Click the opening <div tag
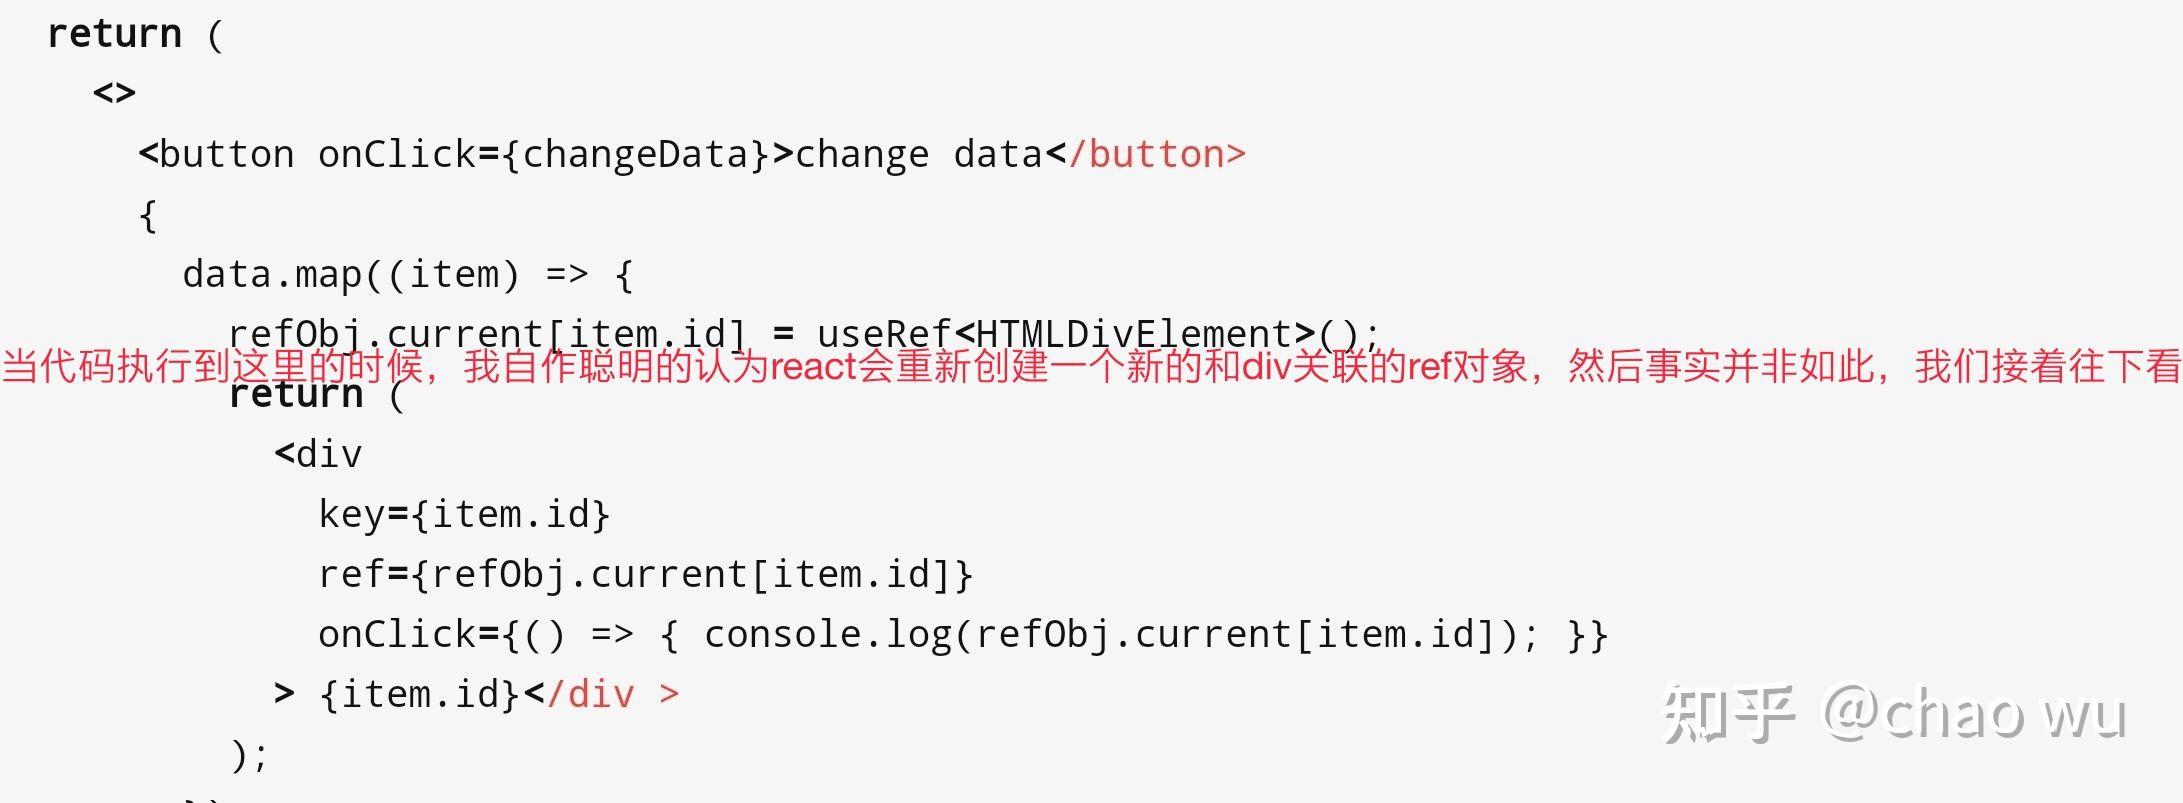The image size is (2183, 803). [318, 455]
